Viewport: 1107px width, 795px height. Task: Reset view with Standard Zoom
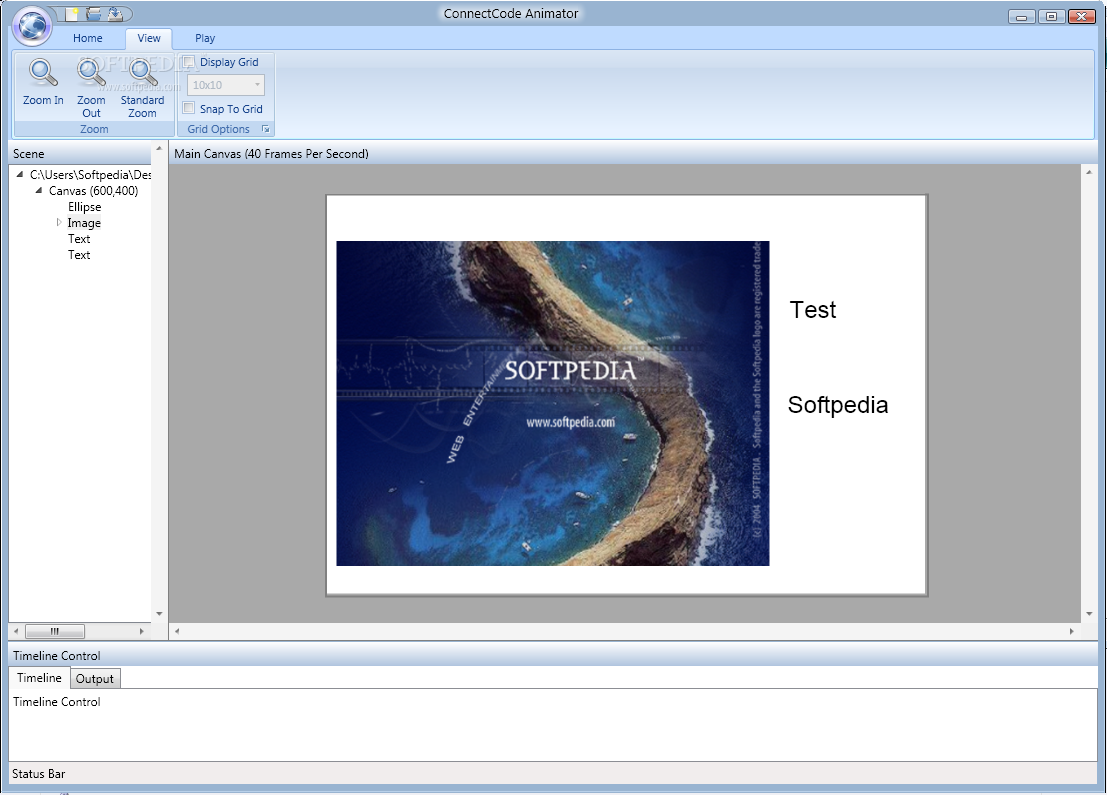coord(142,88)
